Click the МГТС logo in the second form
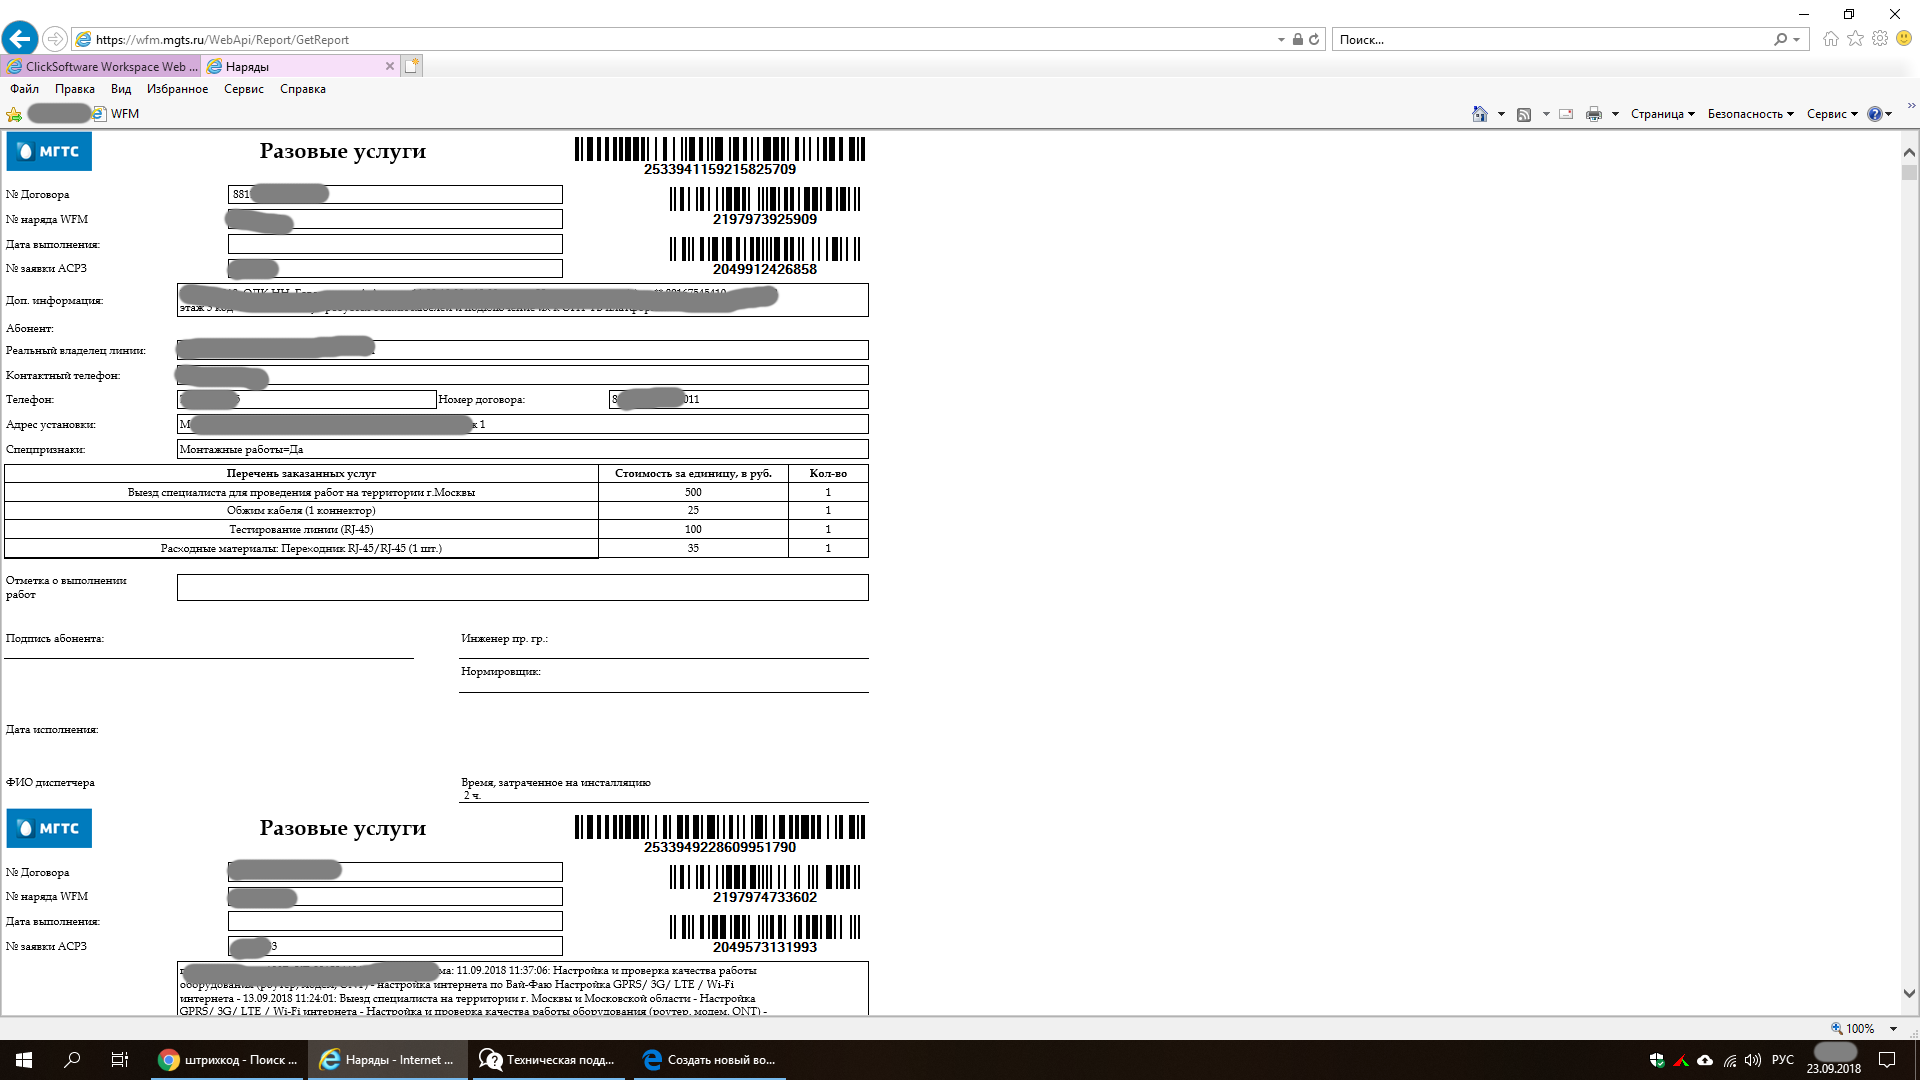The width and height of the screenshot is (1920, 1080). click(49, 828)
